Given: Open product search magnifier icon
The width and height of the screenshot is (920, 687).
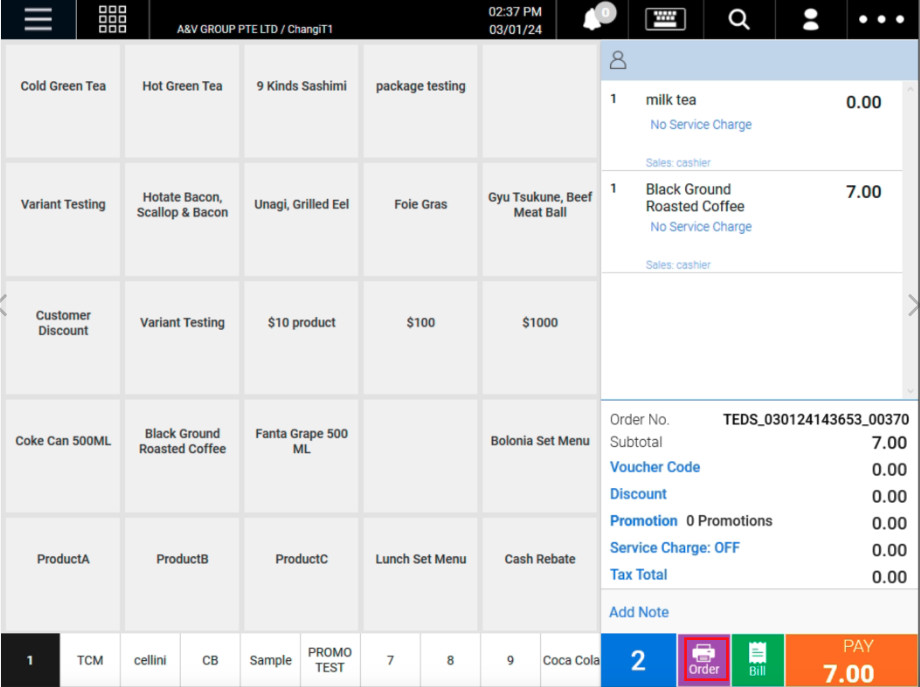Looking at the screenshot, I should tap(739, 19).
